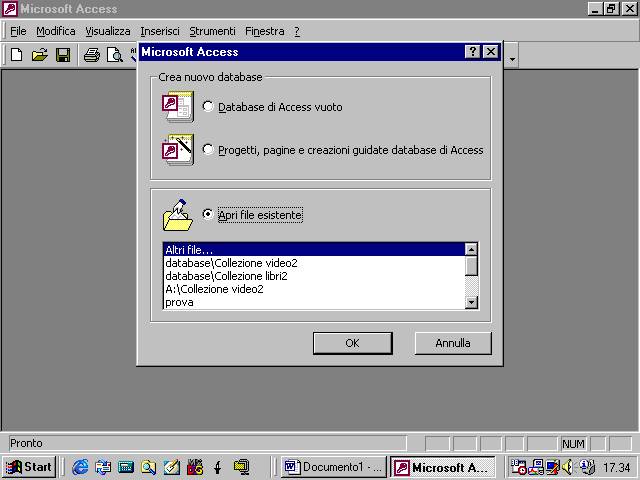Viewport: 640px width, 480px height.
Task: Click the red and yellow quick launch icon
Action: point(195,467)
